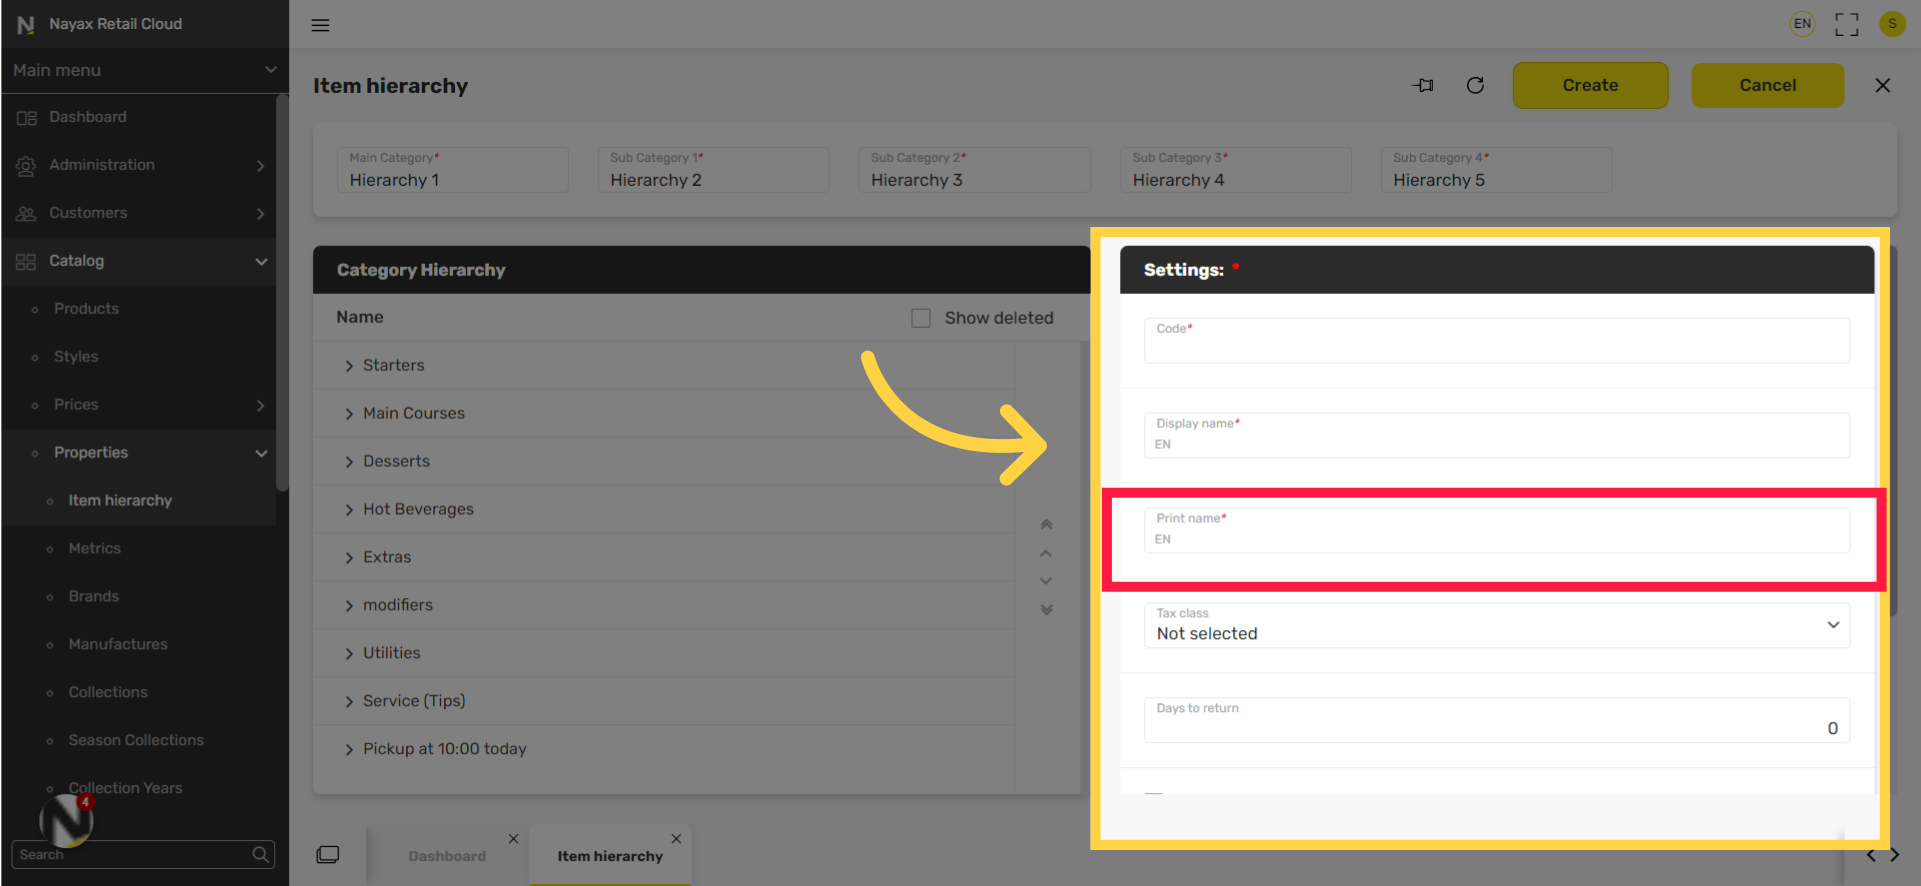Open Metrics in the sidebar

pos(94,548)
